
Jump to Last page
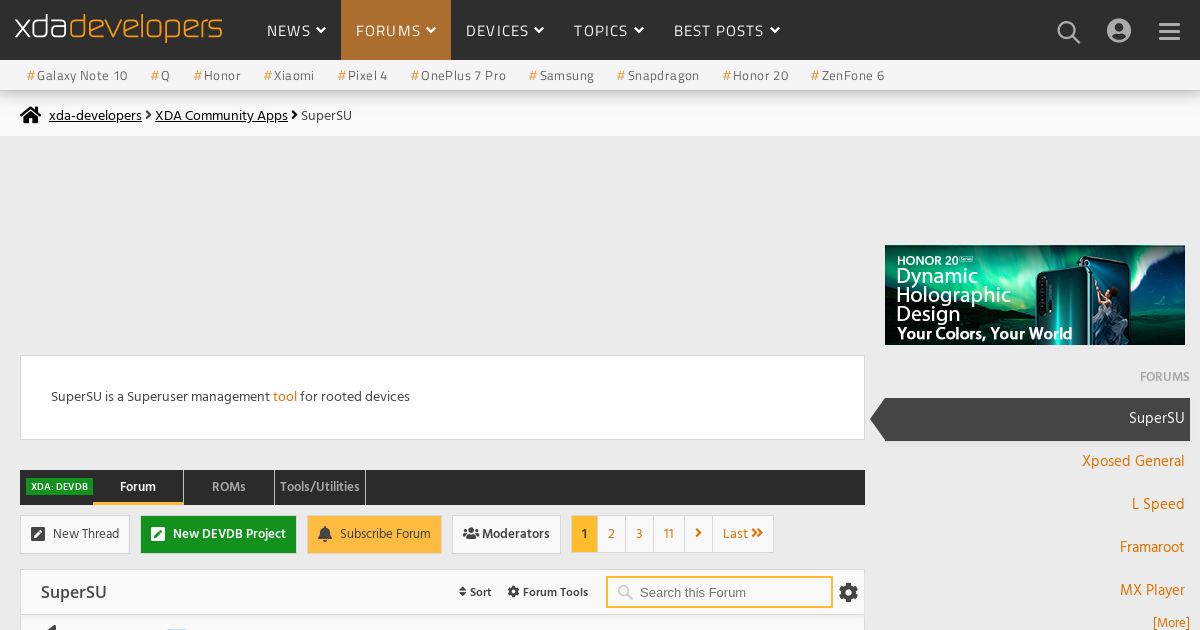click(x=743, y=534)
